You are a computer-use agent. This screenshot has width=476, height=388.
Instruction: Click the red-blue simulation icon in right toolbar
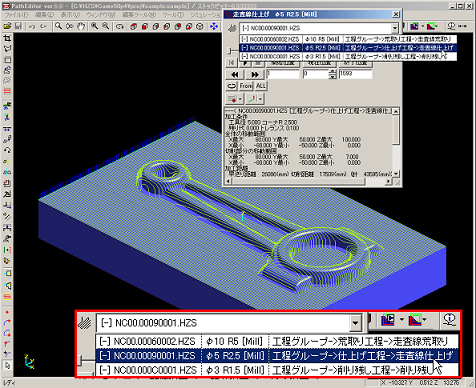[x=414, y=26]
